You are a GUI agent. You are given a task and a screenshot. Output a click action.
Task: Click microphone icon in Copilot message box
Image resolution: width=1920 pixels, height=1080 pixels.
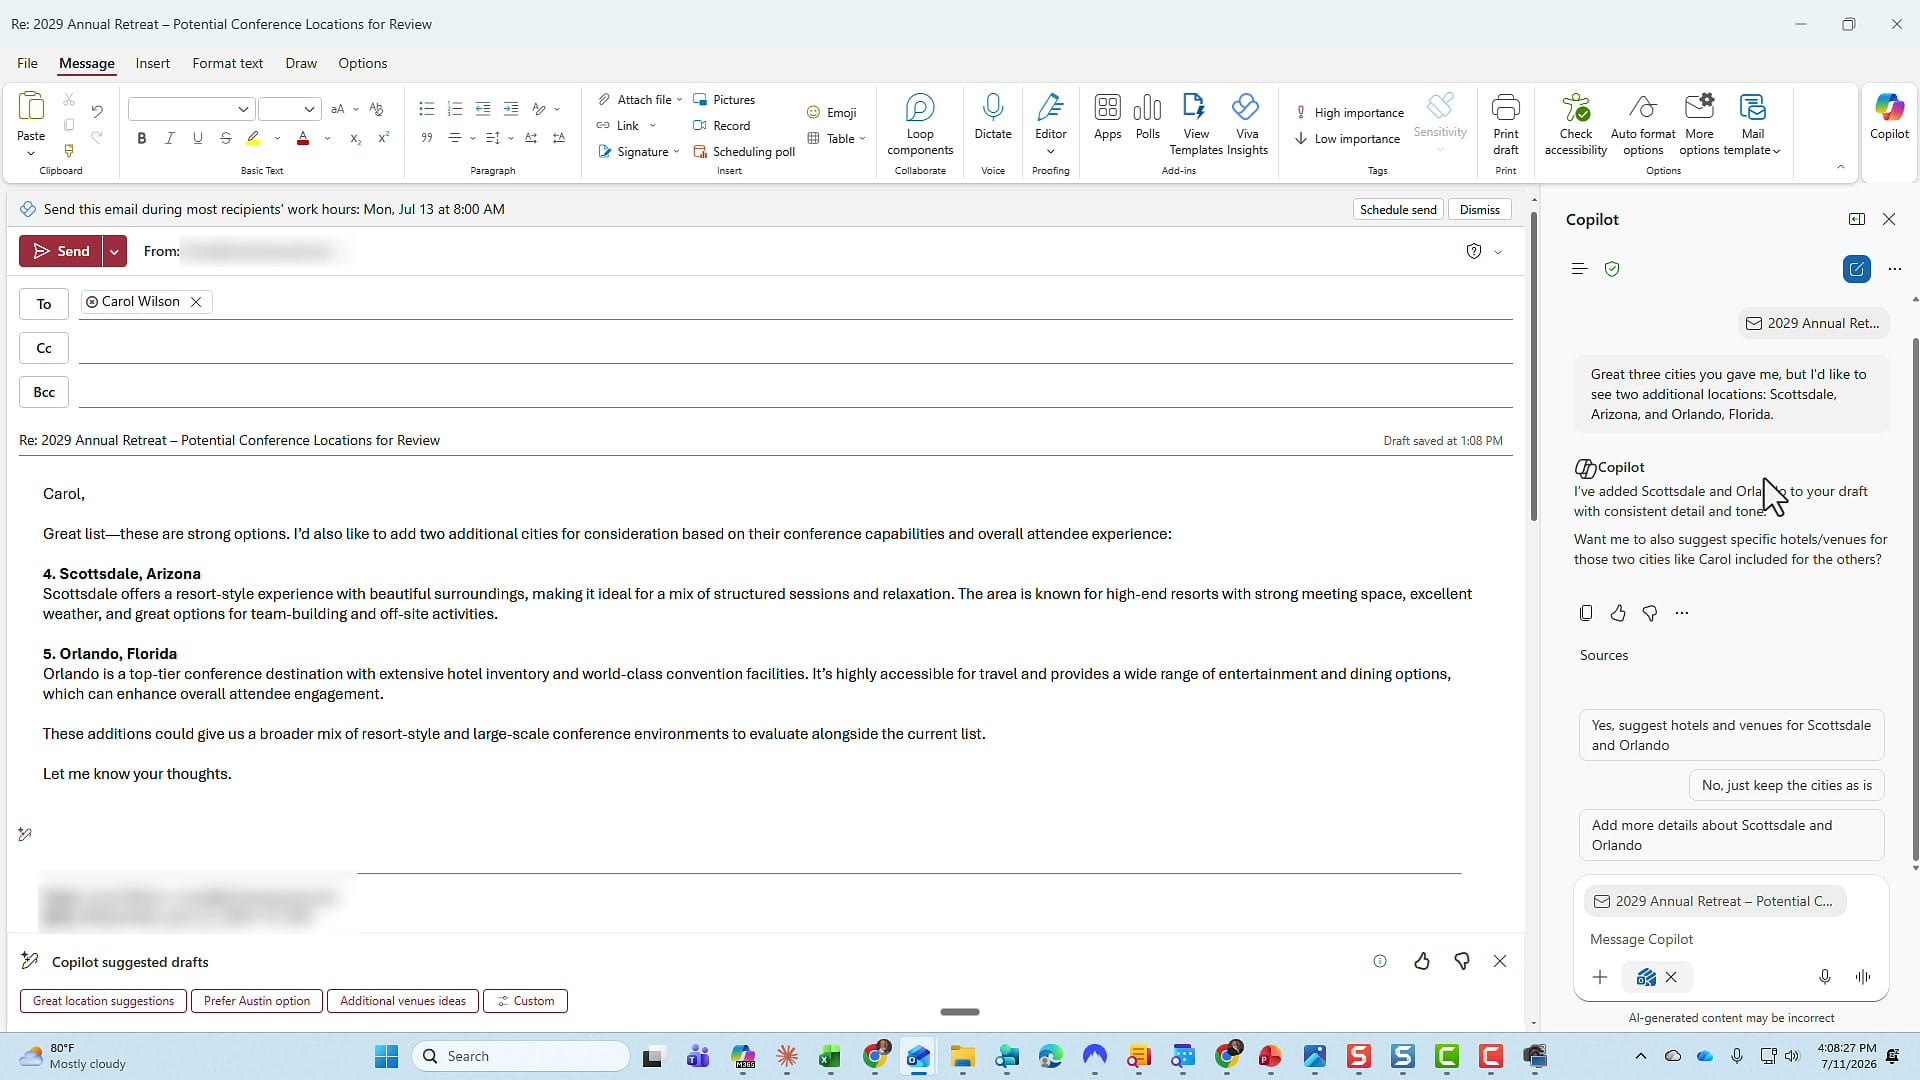[x=1824, y=977]
